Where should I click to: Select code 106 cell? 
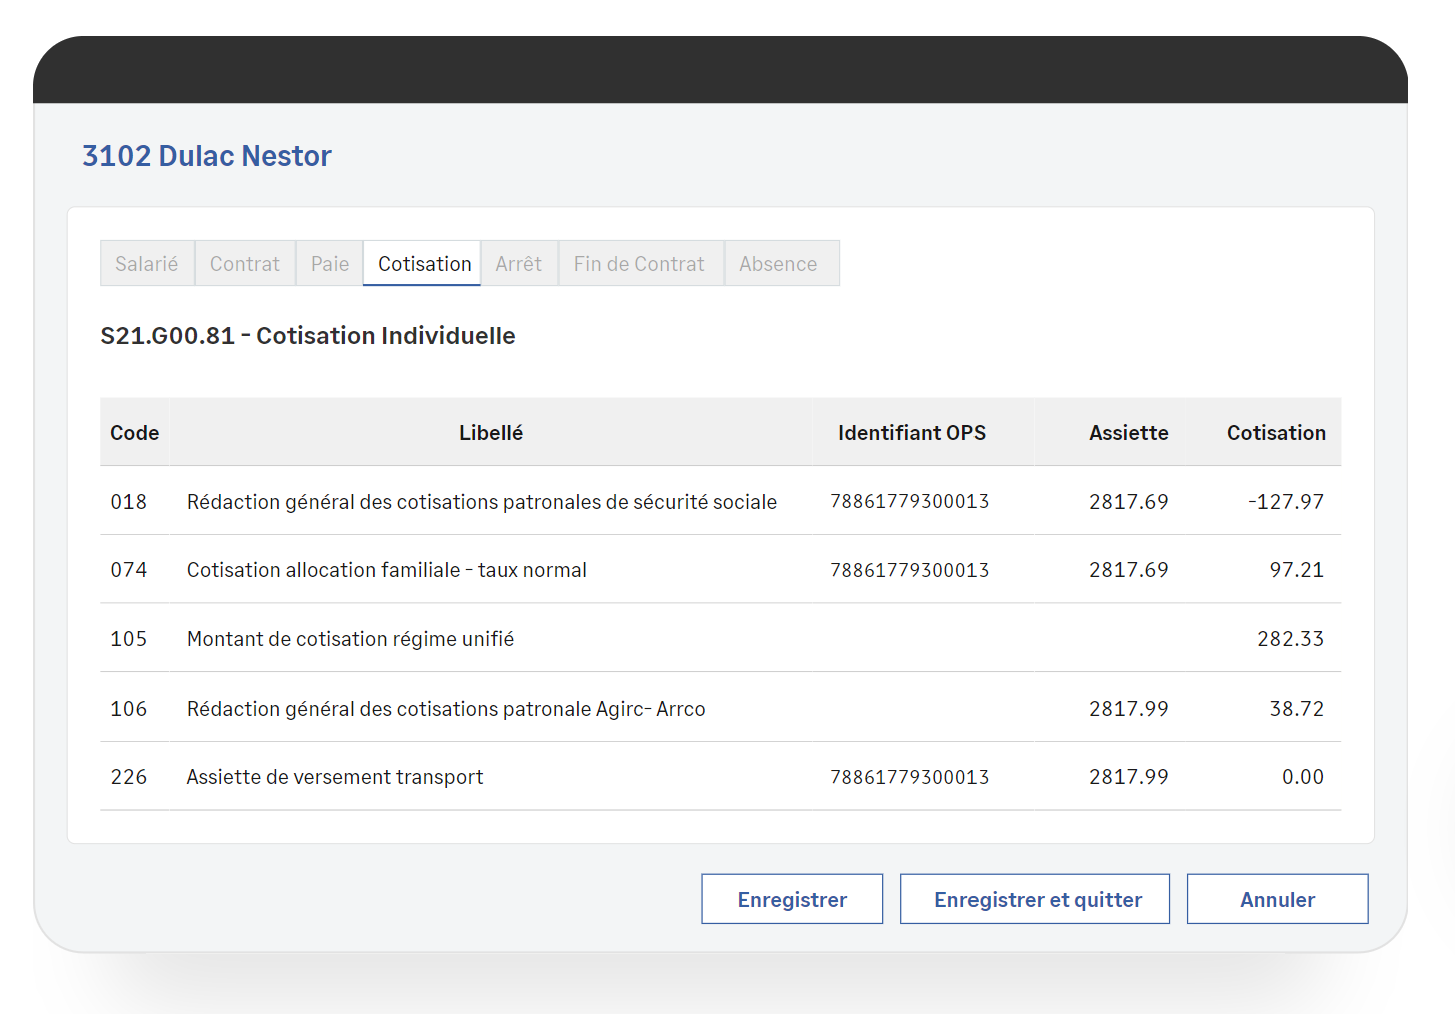click(x=129, y=709)
